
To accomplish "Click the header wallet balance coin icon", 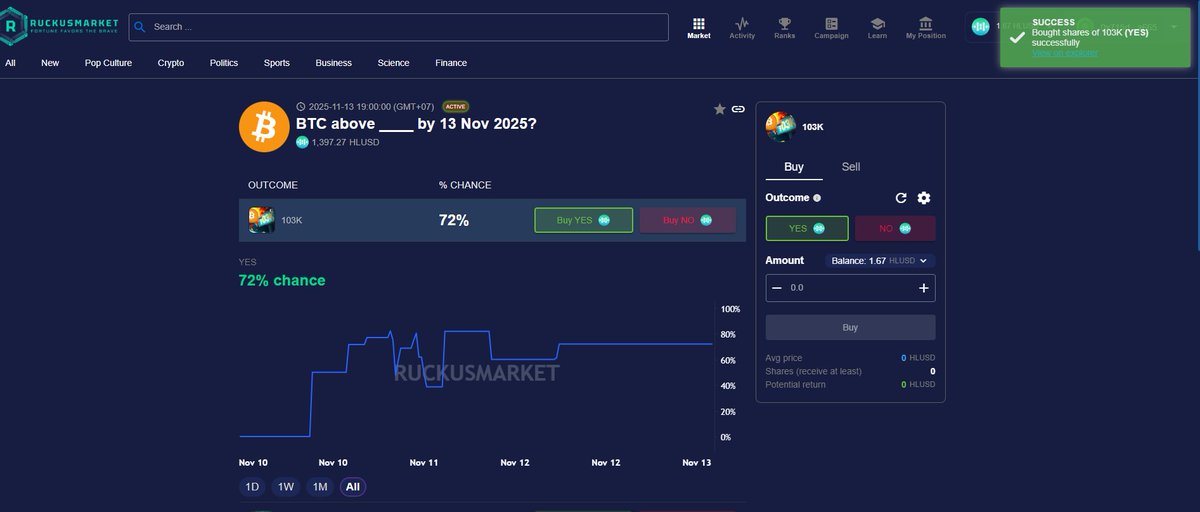I will point(980,27).
